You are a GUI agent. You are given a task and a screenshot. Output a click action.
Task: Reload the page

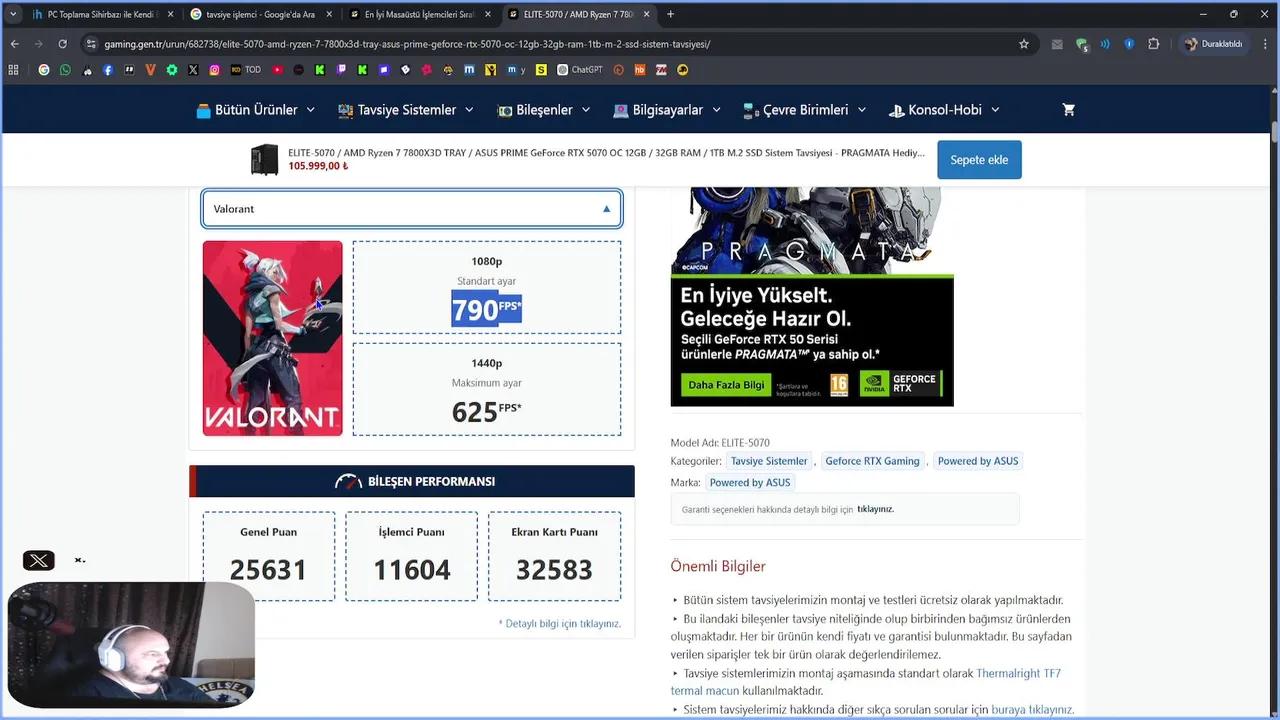point(62,44)
